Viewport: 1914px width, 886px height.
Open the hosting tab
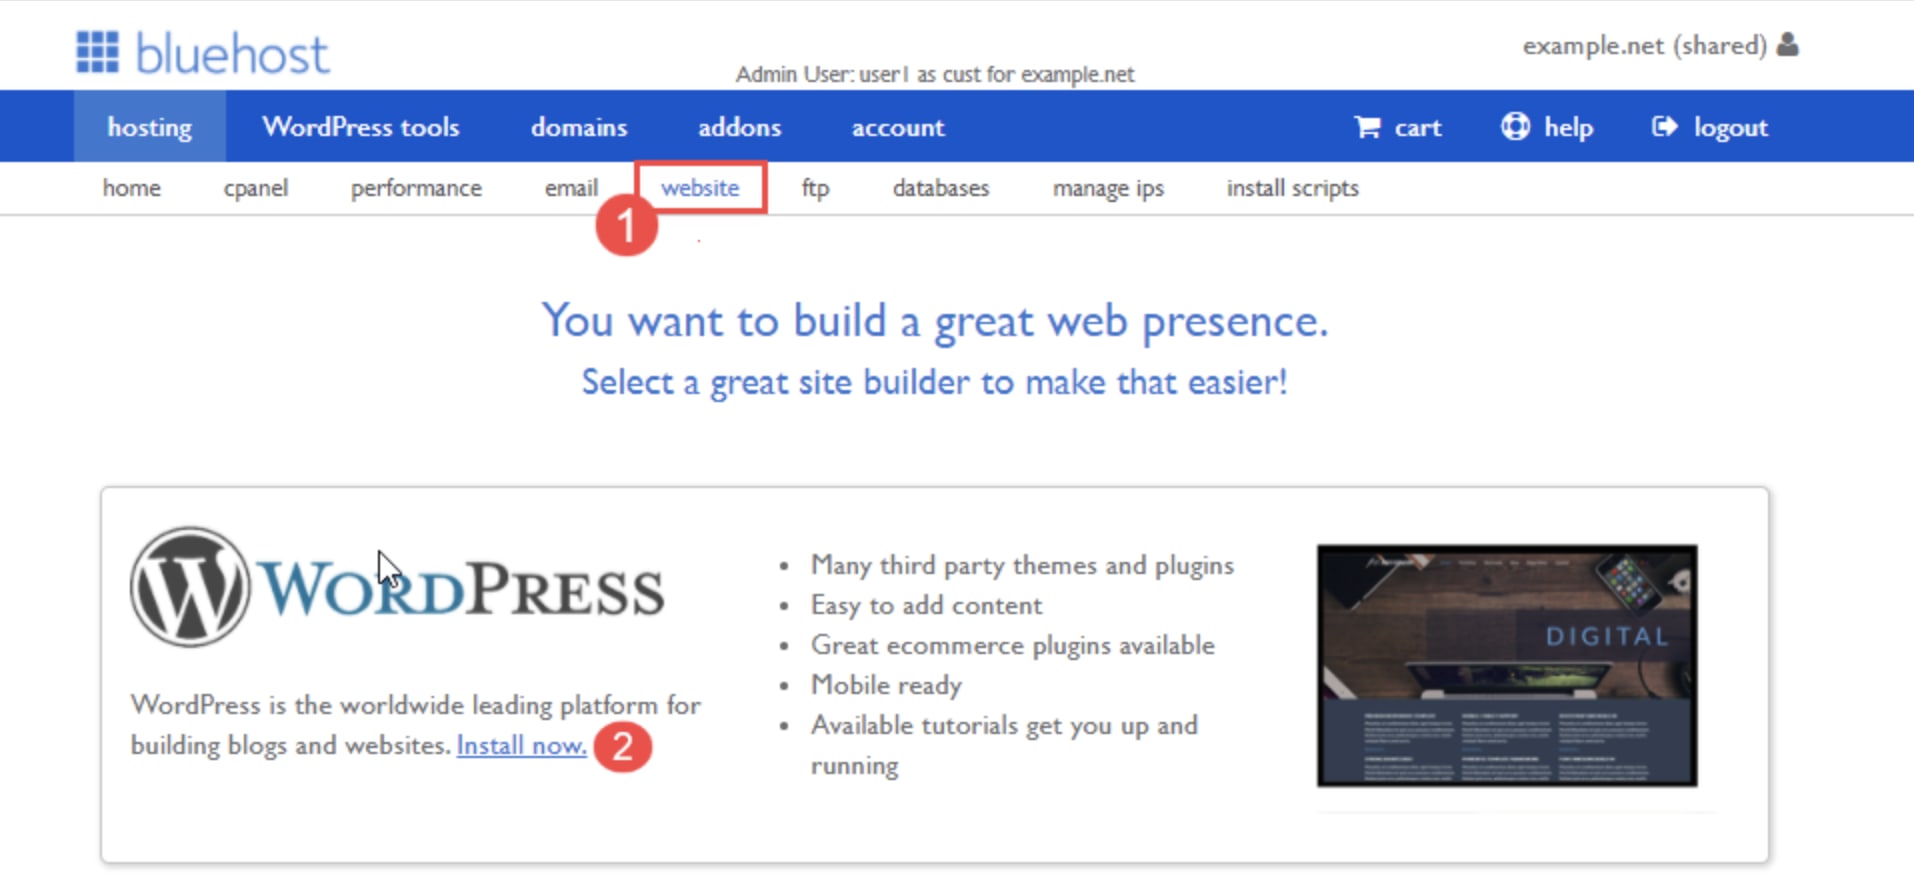coord(150,127)
